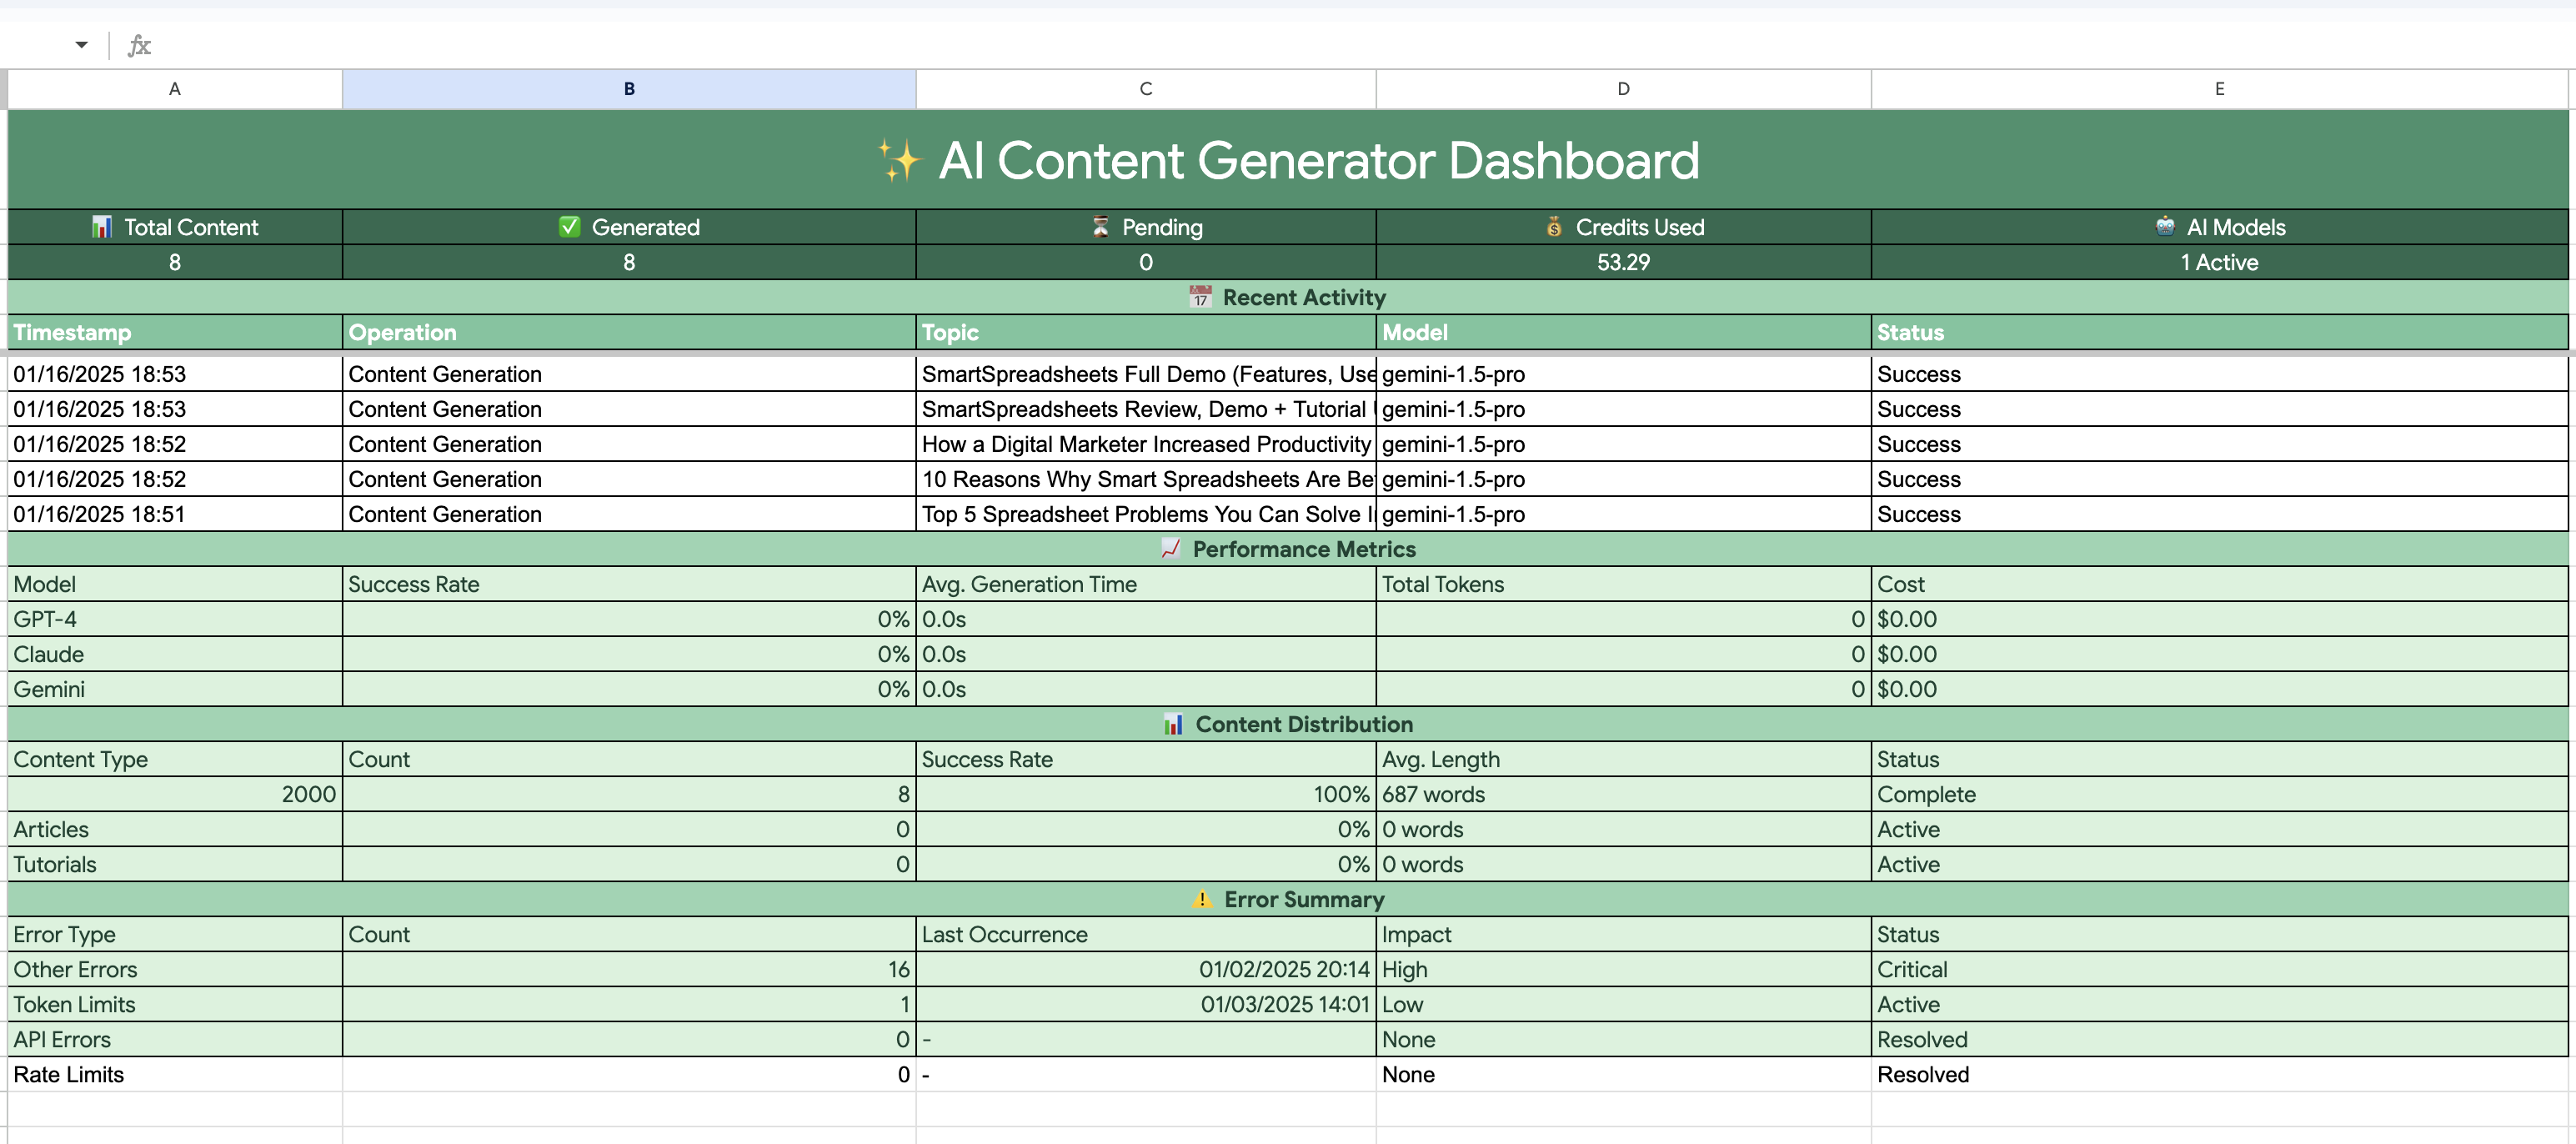Click the hourglass icon next to Pending
The width and height of the screenshot is (2576, 1144).
1099,226
